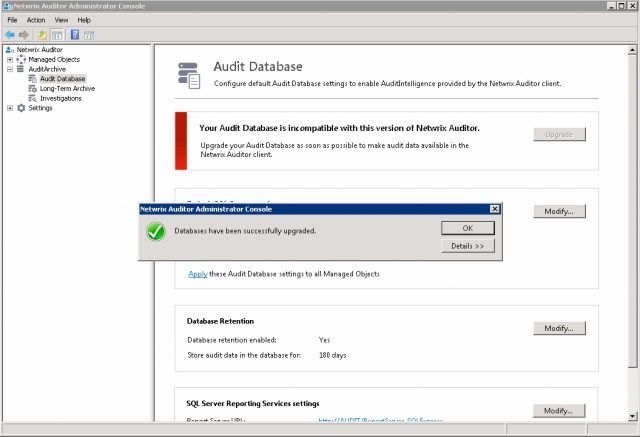Click the incompatible Audit Database warning heading
Image resolution: width=640 pixels, height=437 pixels.
pyautogui.click(x=339, y=128)
